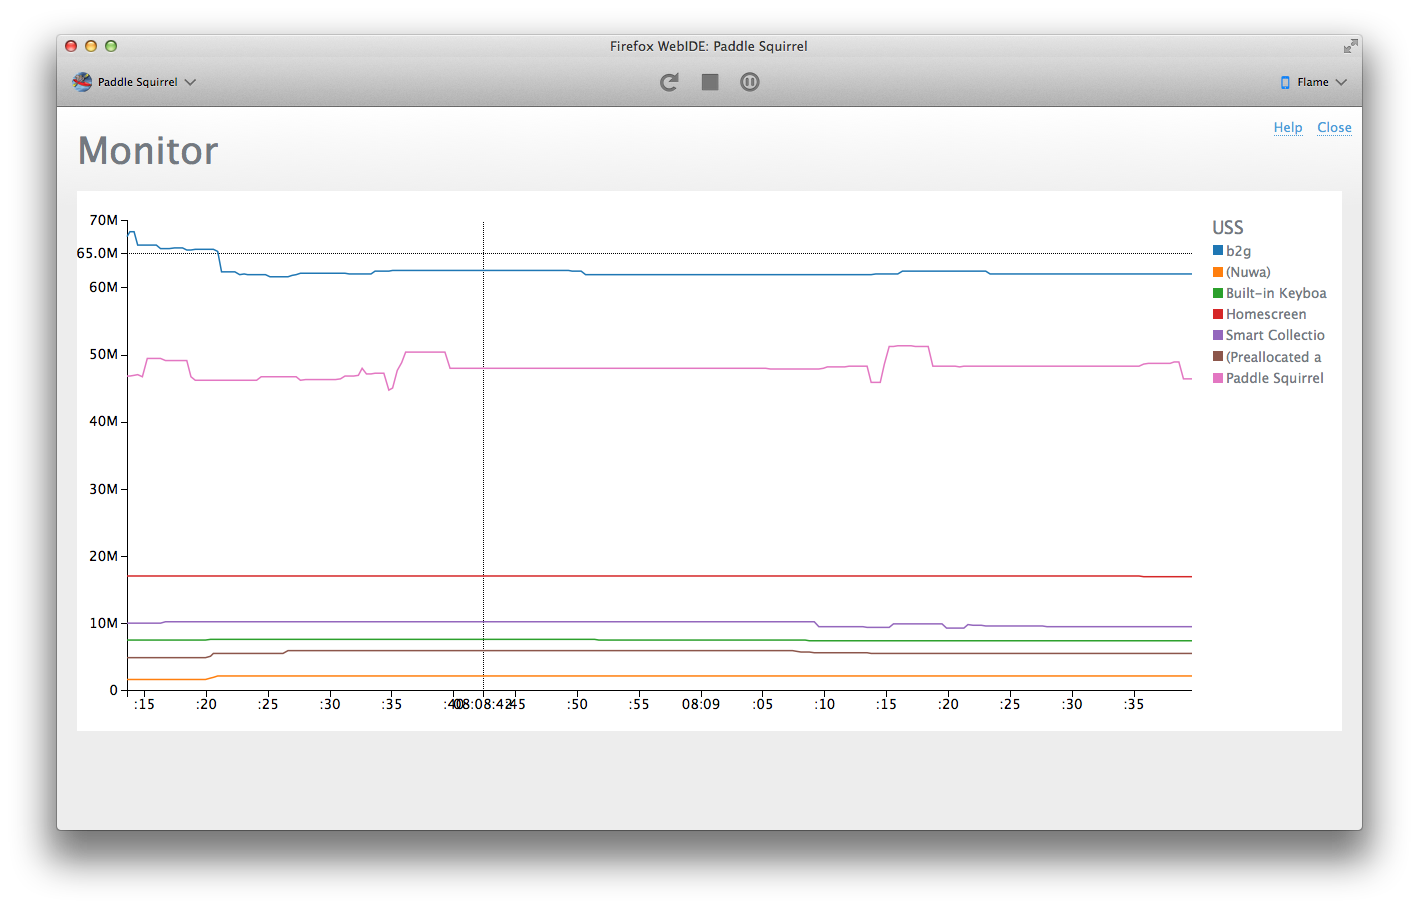The image size is (1419, 909).
Task: Select the Built-in Keyboa legend label
Action: (x=1276, y=293)
